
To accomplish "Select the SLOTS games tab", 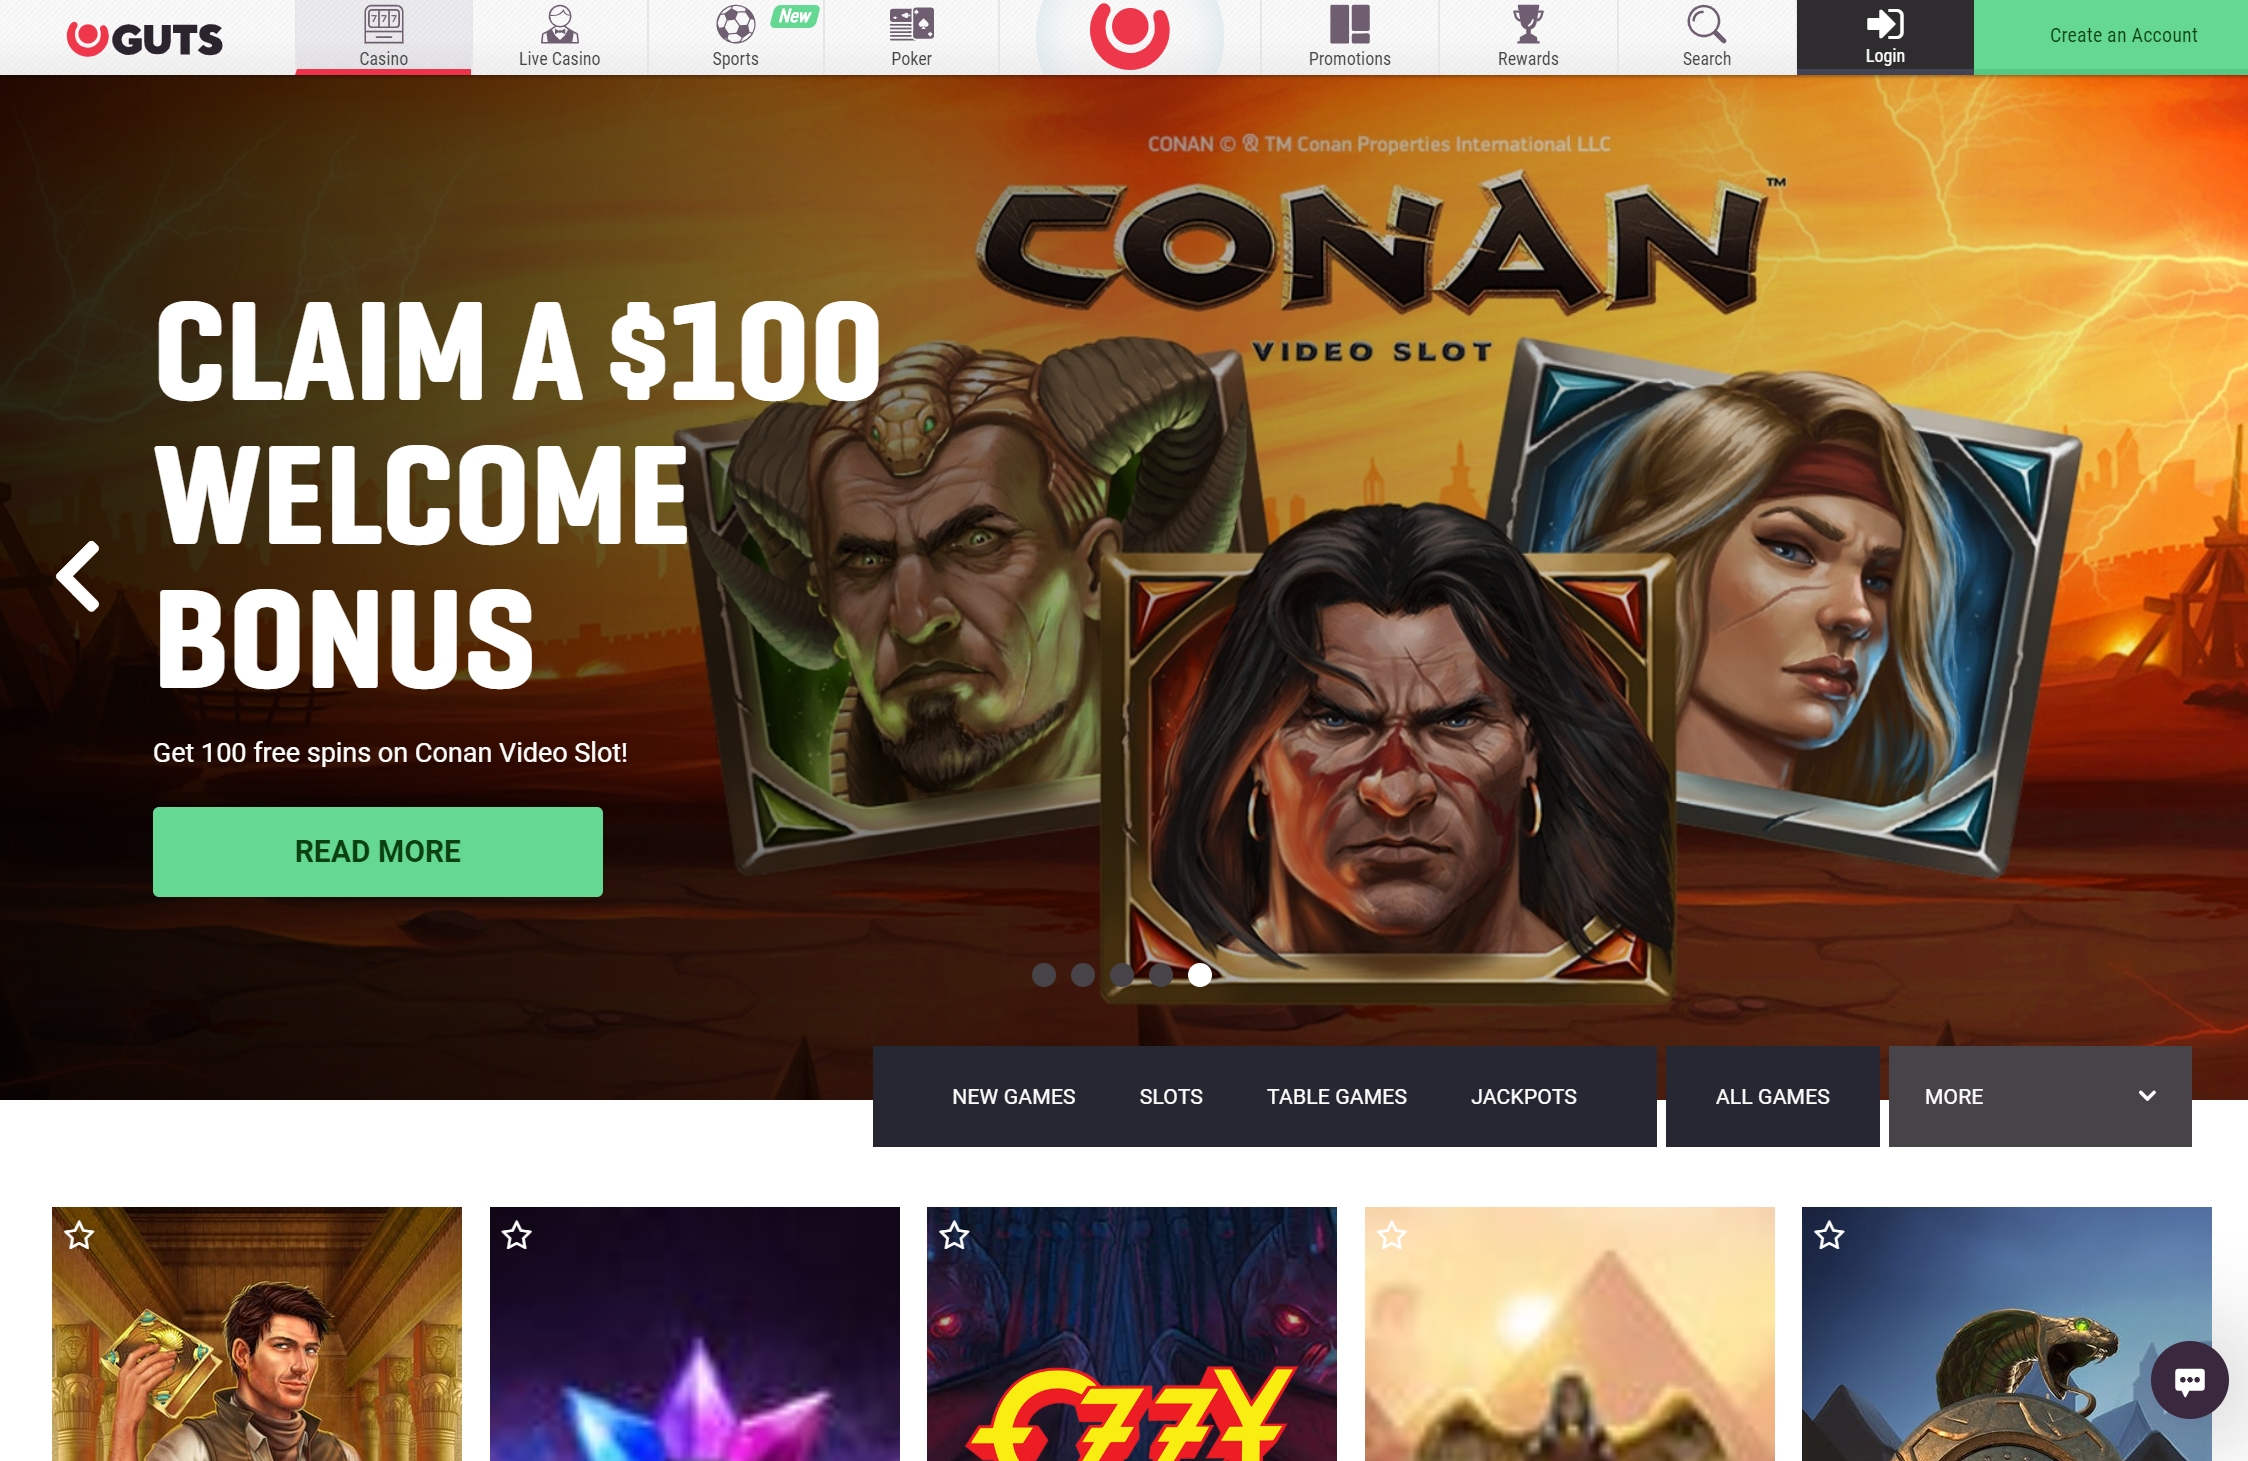I will point(1171,1097).
